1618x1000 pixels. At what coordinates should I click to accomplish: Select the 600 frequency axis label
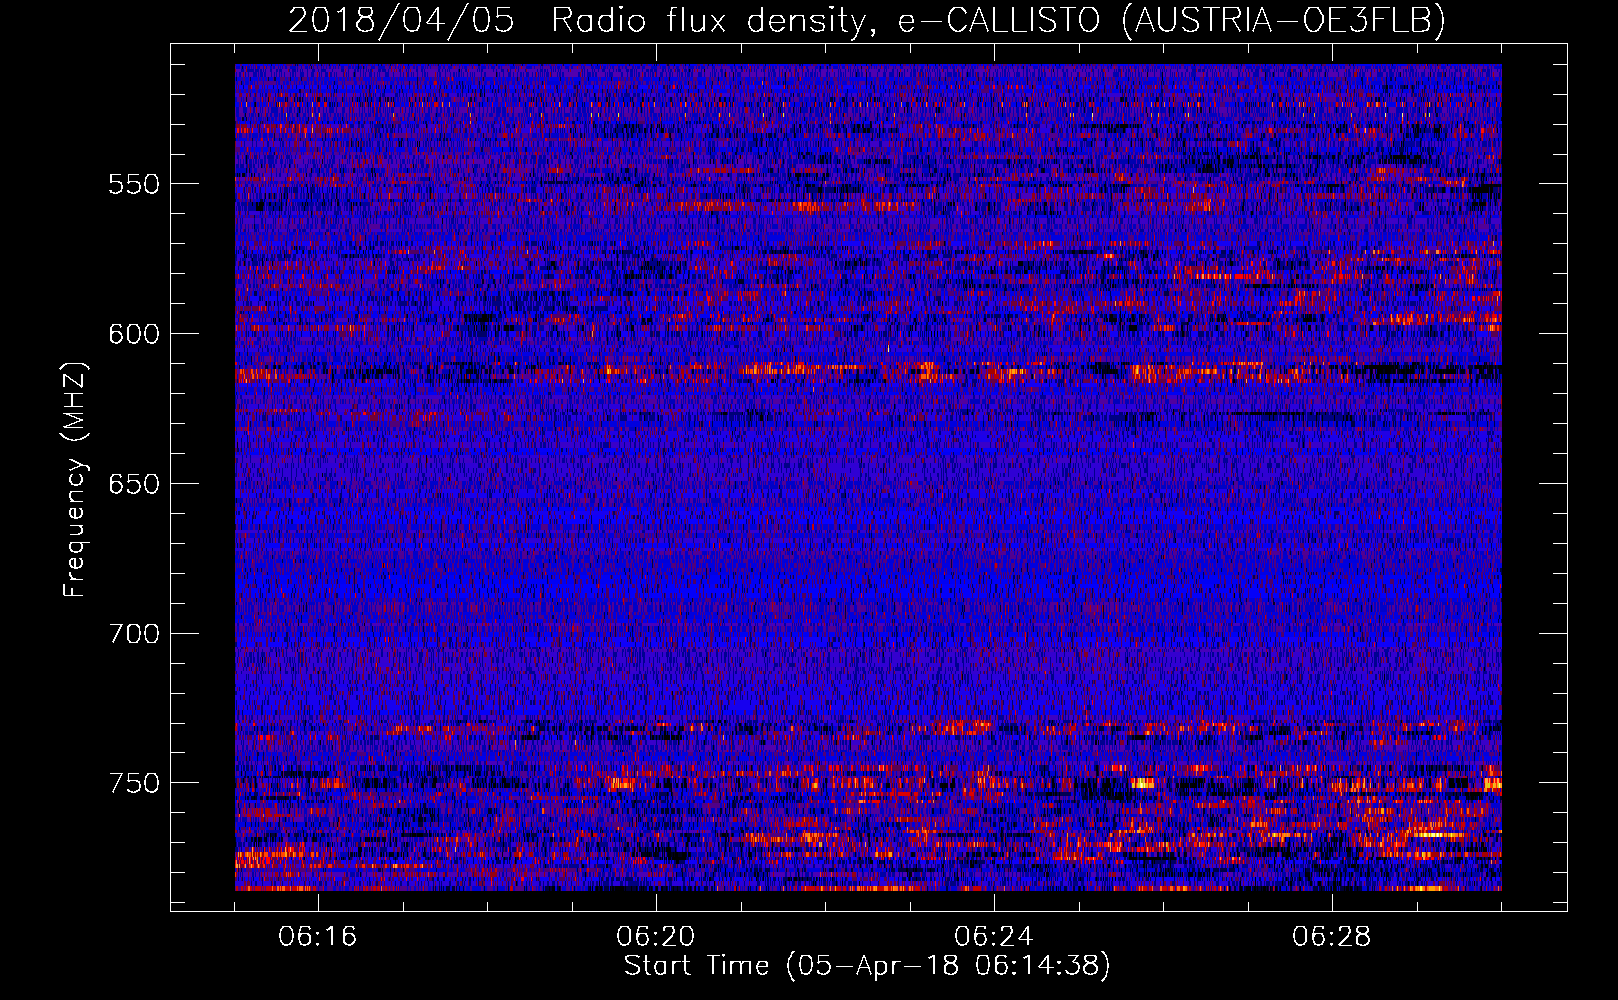(x=134, y=334)
